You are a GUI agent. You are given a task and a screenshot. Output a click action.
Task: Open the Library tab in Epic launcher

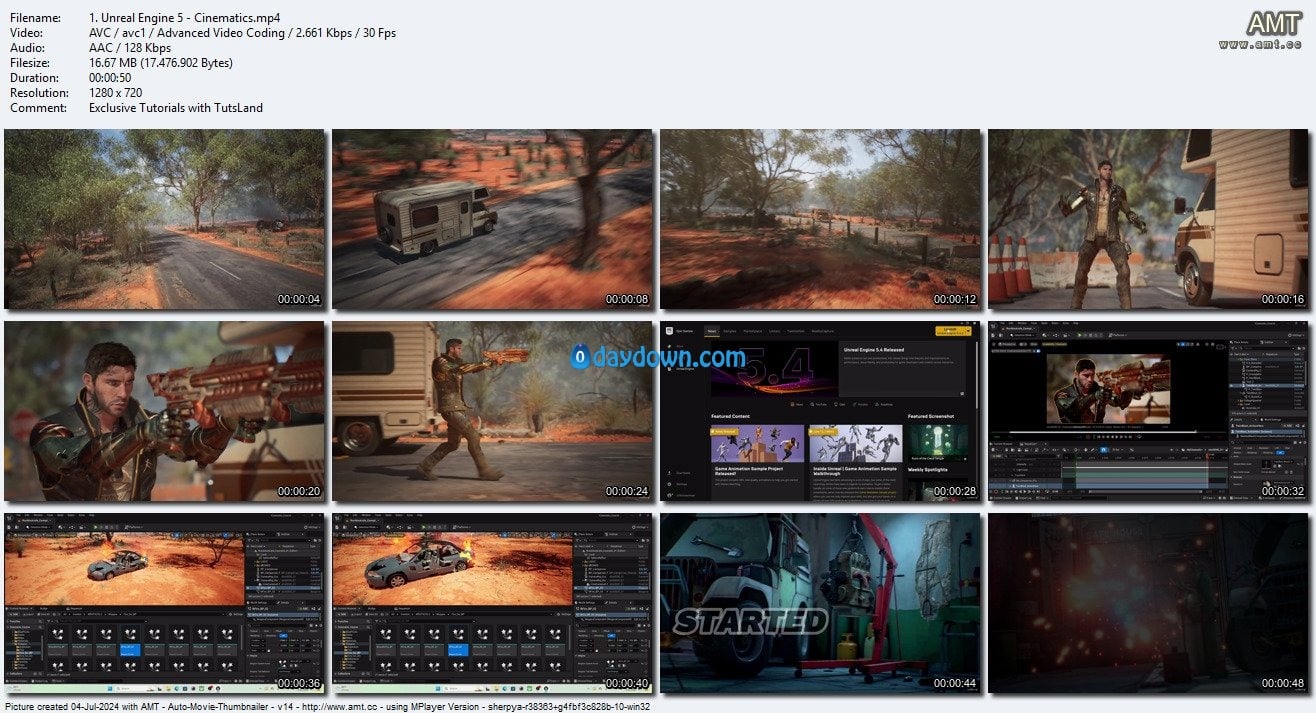click(775, 331)
